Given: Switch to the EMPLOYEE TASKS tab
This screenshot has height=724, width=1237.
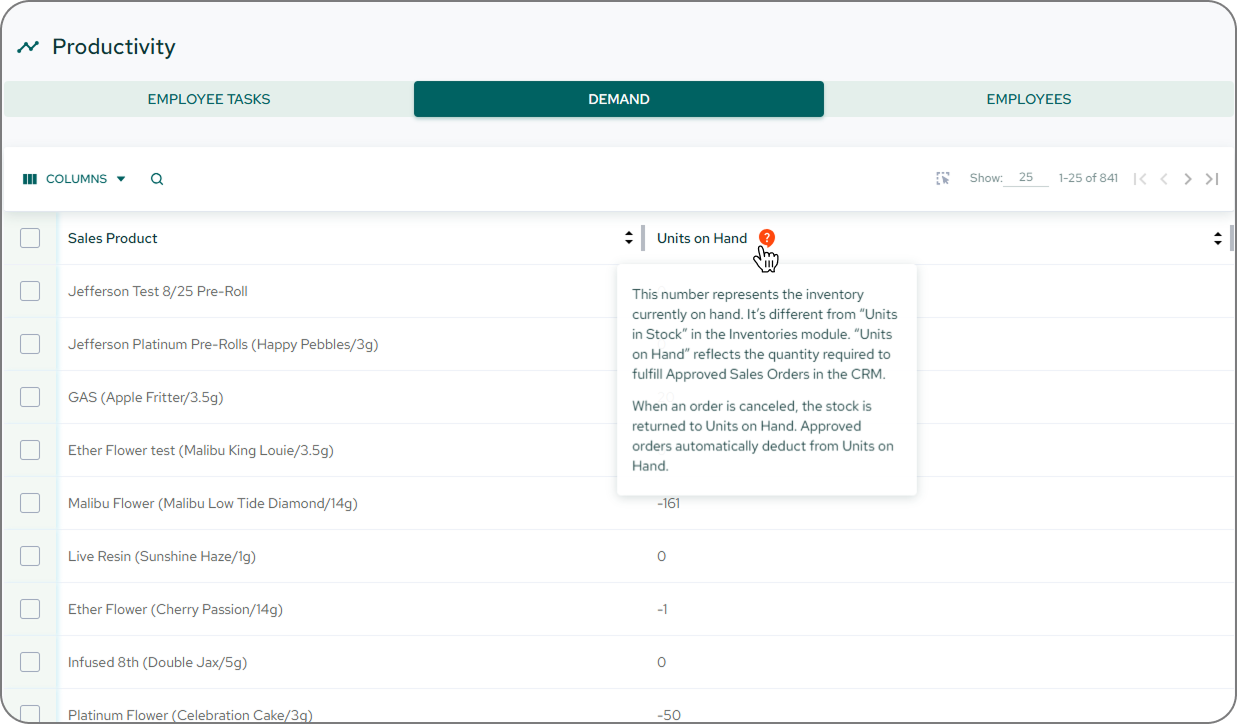Looking at the screenshot, I should [x=209, y=99].
